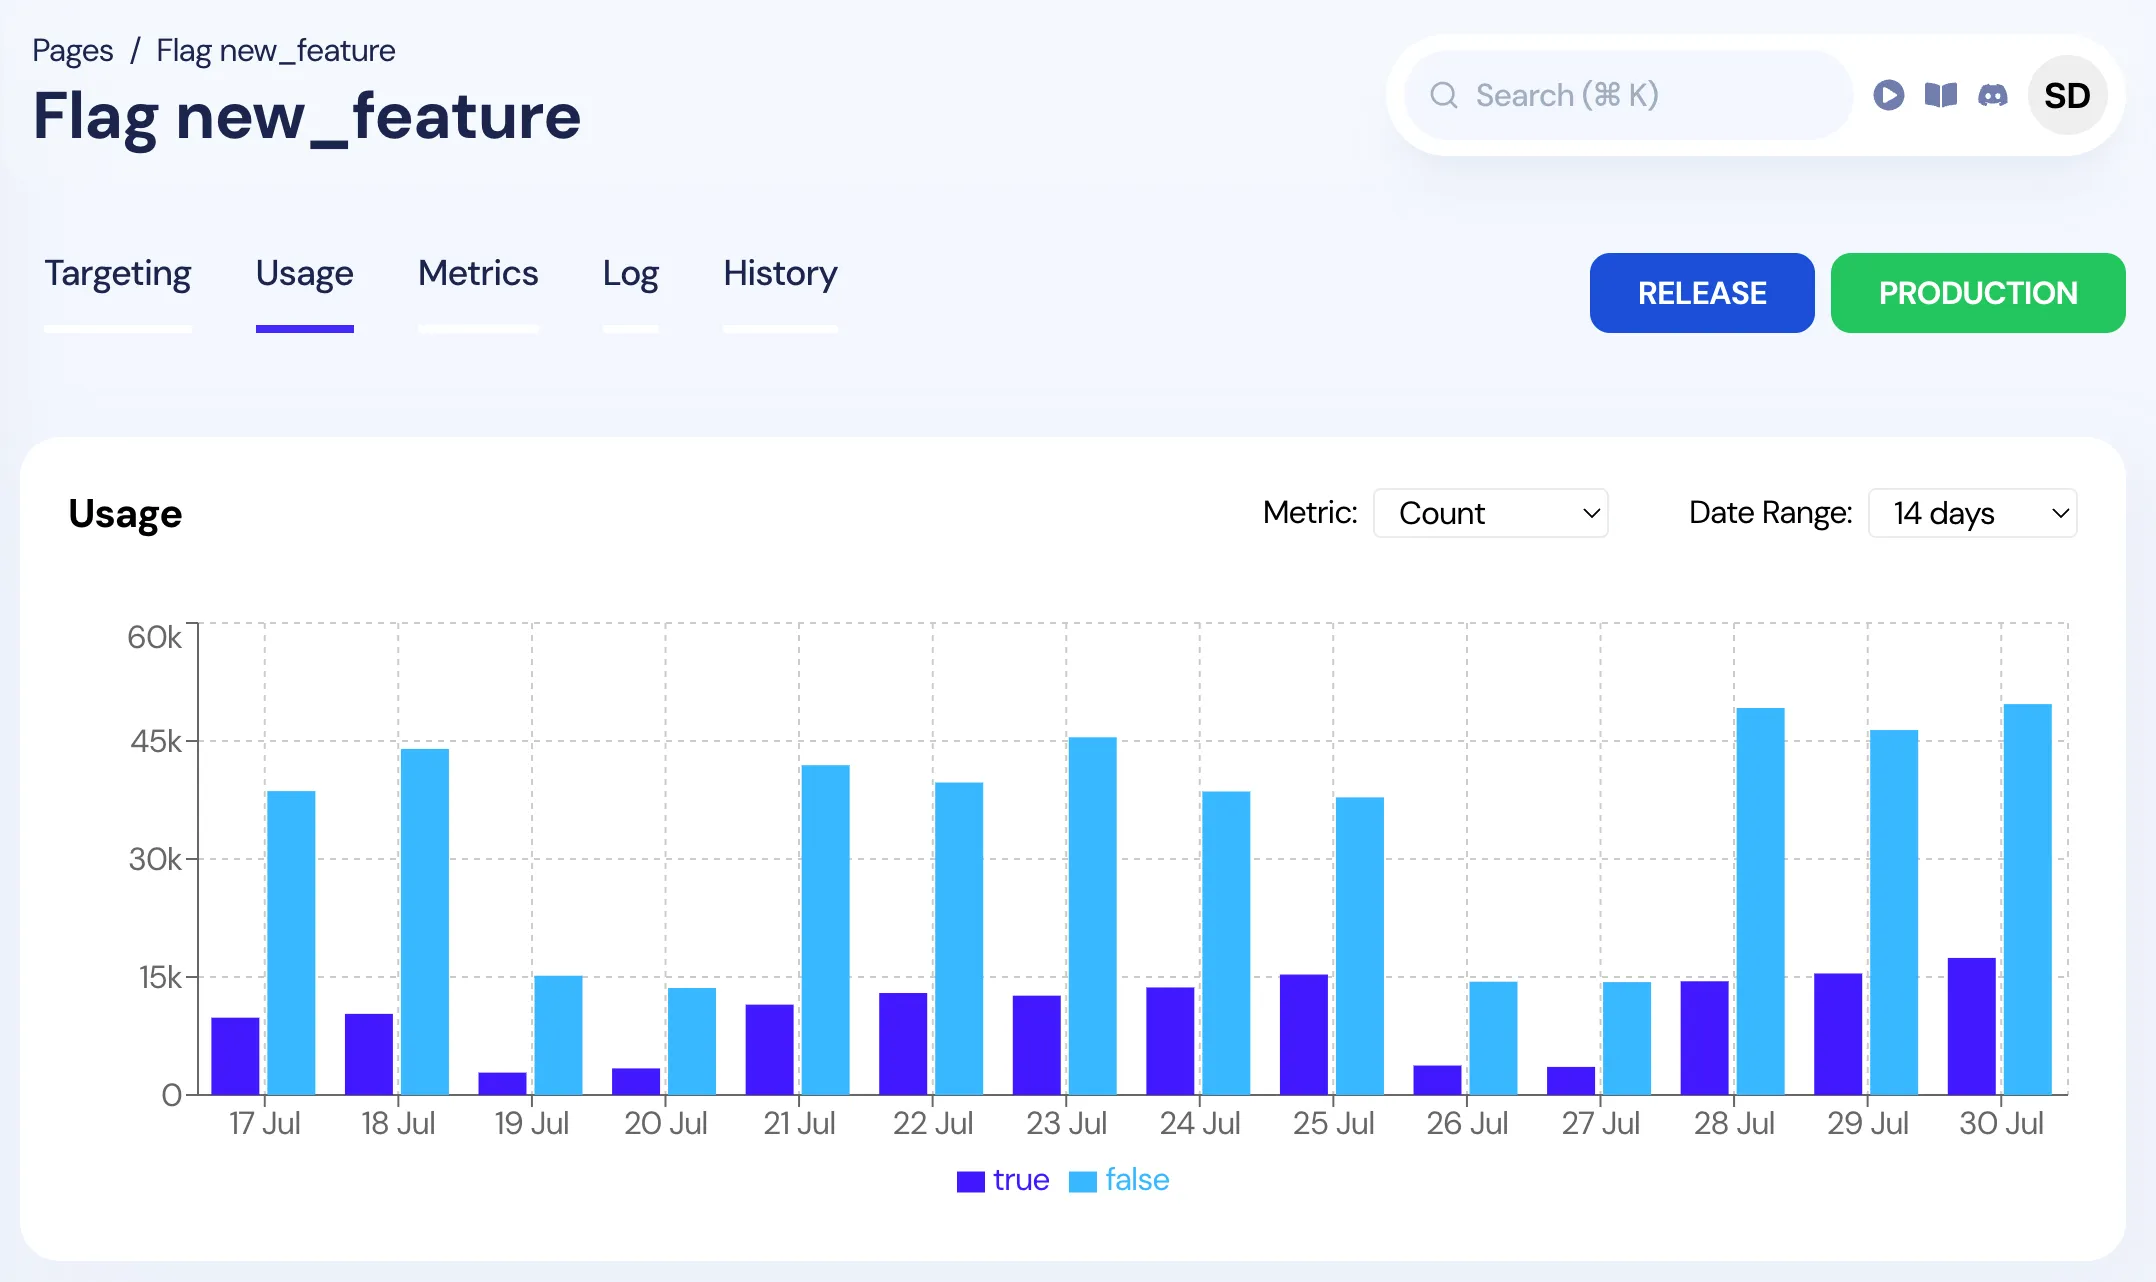The height and width of the screenshot is (1282, 2156).
Task: Open the SD user avatar menu
Action: [x=2066, y=95]
